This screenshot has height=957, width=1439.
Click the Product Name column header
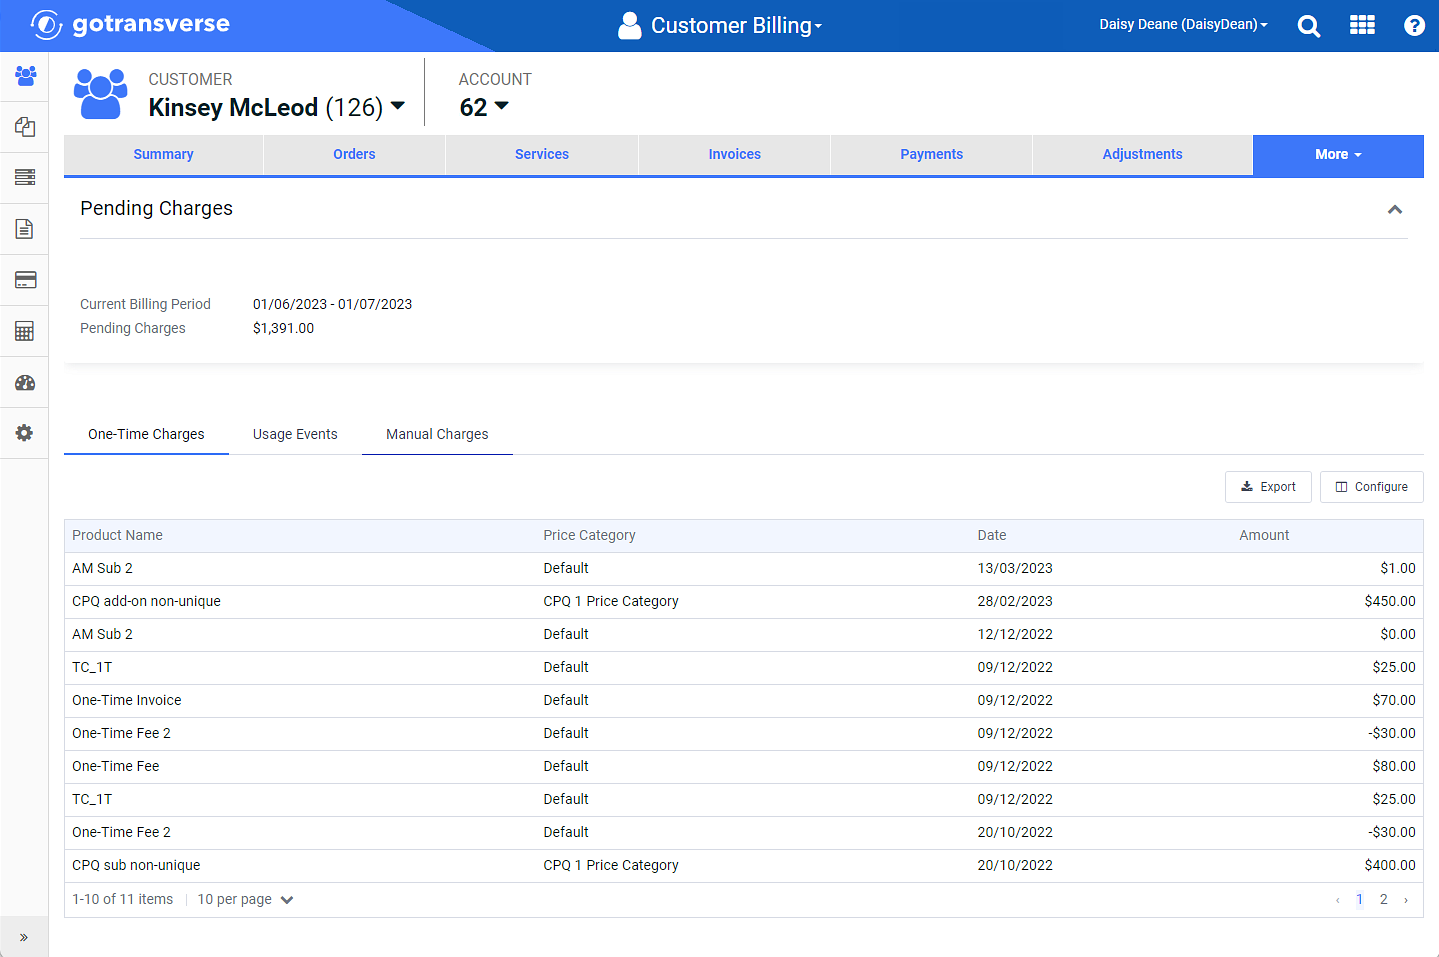(117, 536)
